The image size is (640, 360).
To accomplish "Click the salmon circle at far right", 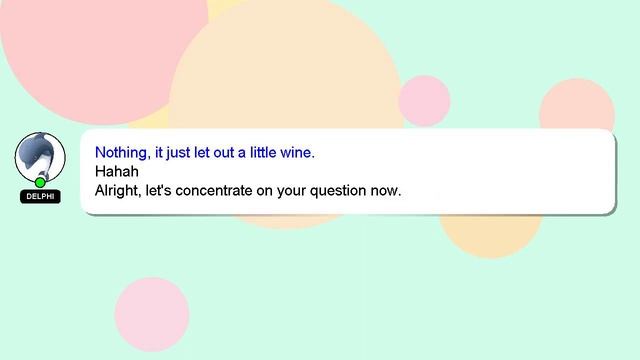I will (577, 106).
